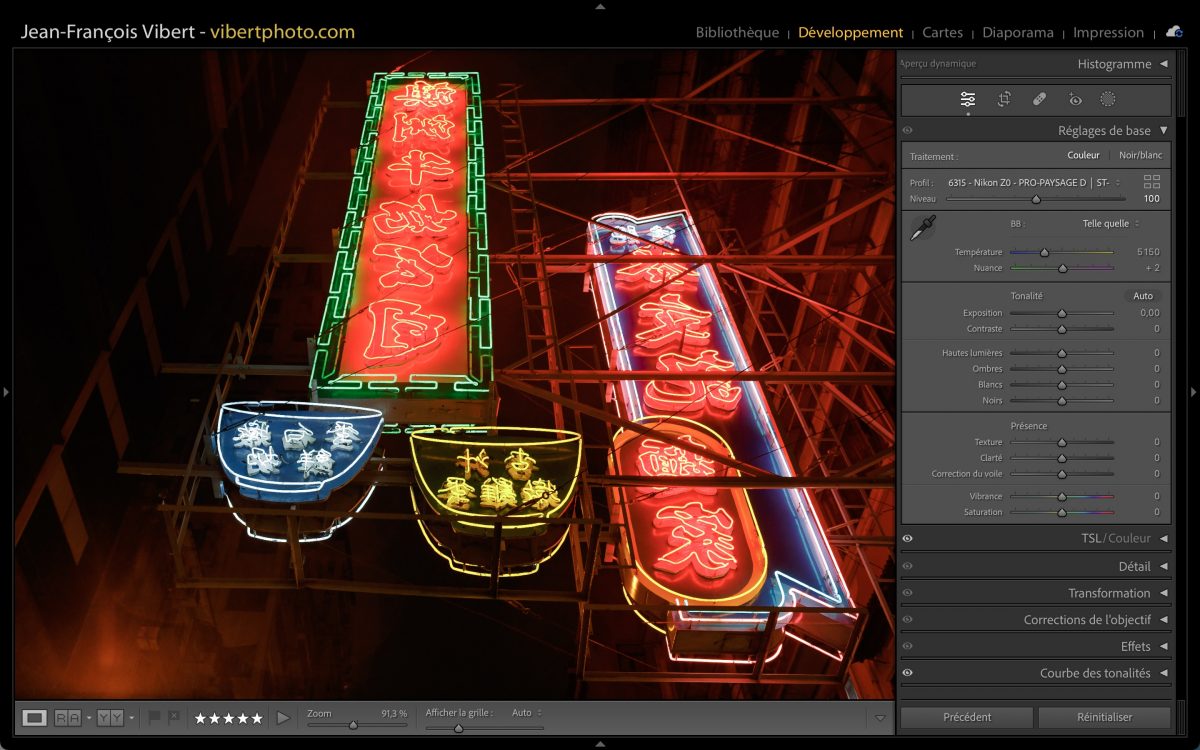Click the Exposition slider handle

[x=1062, y=313]
